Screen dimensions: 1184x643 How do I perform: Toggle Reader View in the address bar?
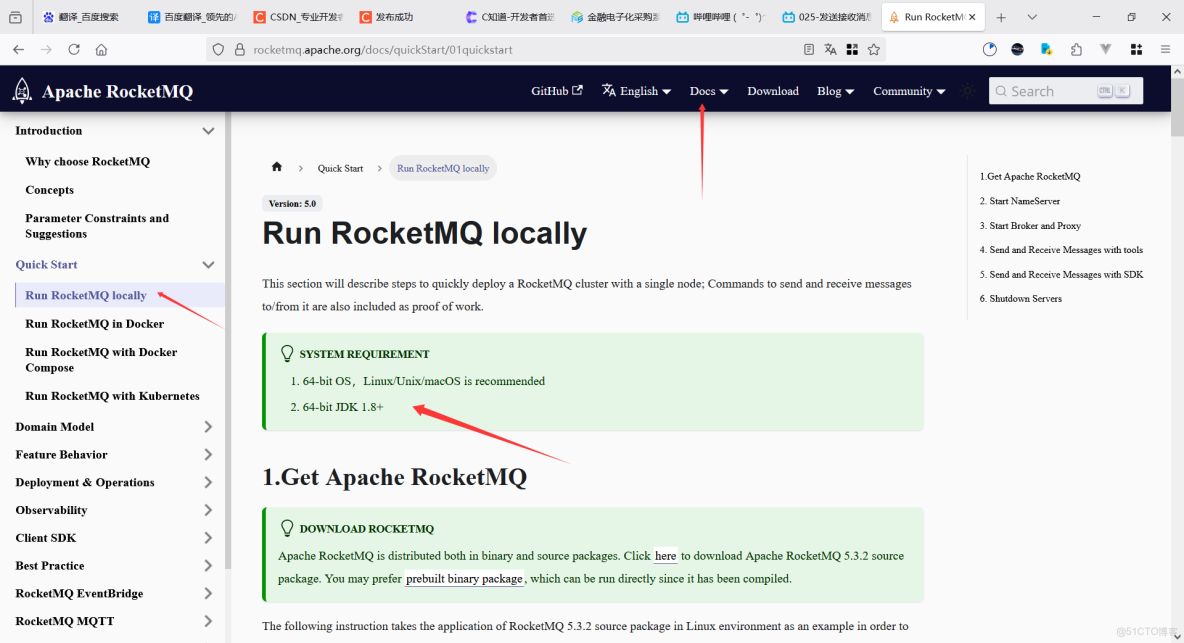click(x=809, y=48)
